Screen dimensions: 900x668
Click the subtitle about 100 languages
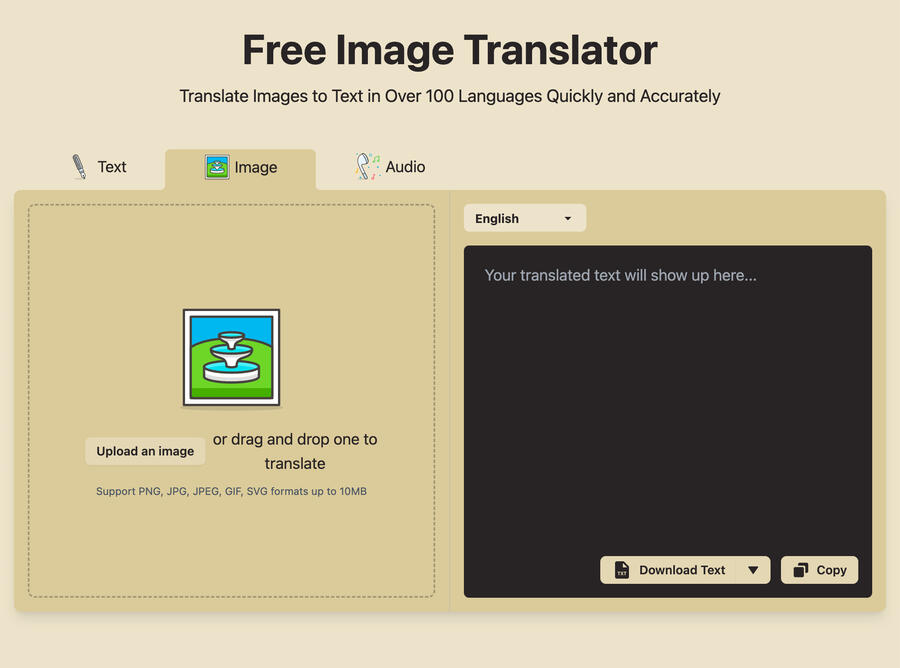pyautogui.click(x=450, y=96)
